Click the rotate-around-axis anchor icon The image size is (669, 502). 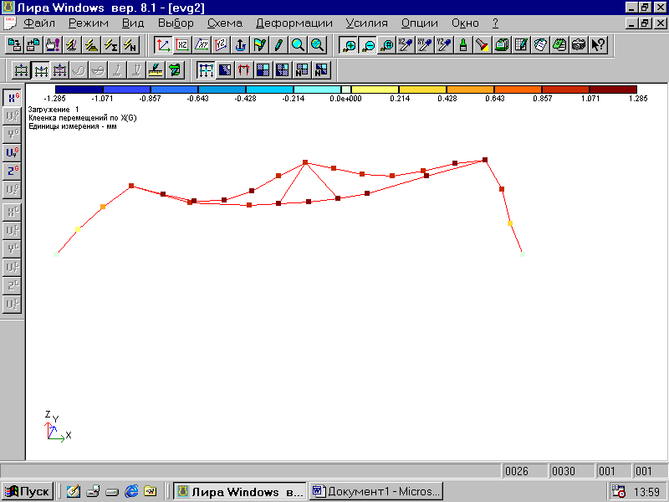pos(240,45)
